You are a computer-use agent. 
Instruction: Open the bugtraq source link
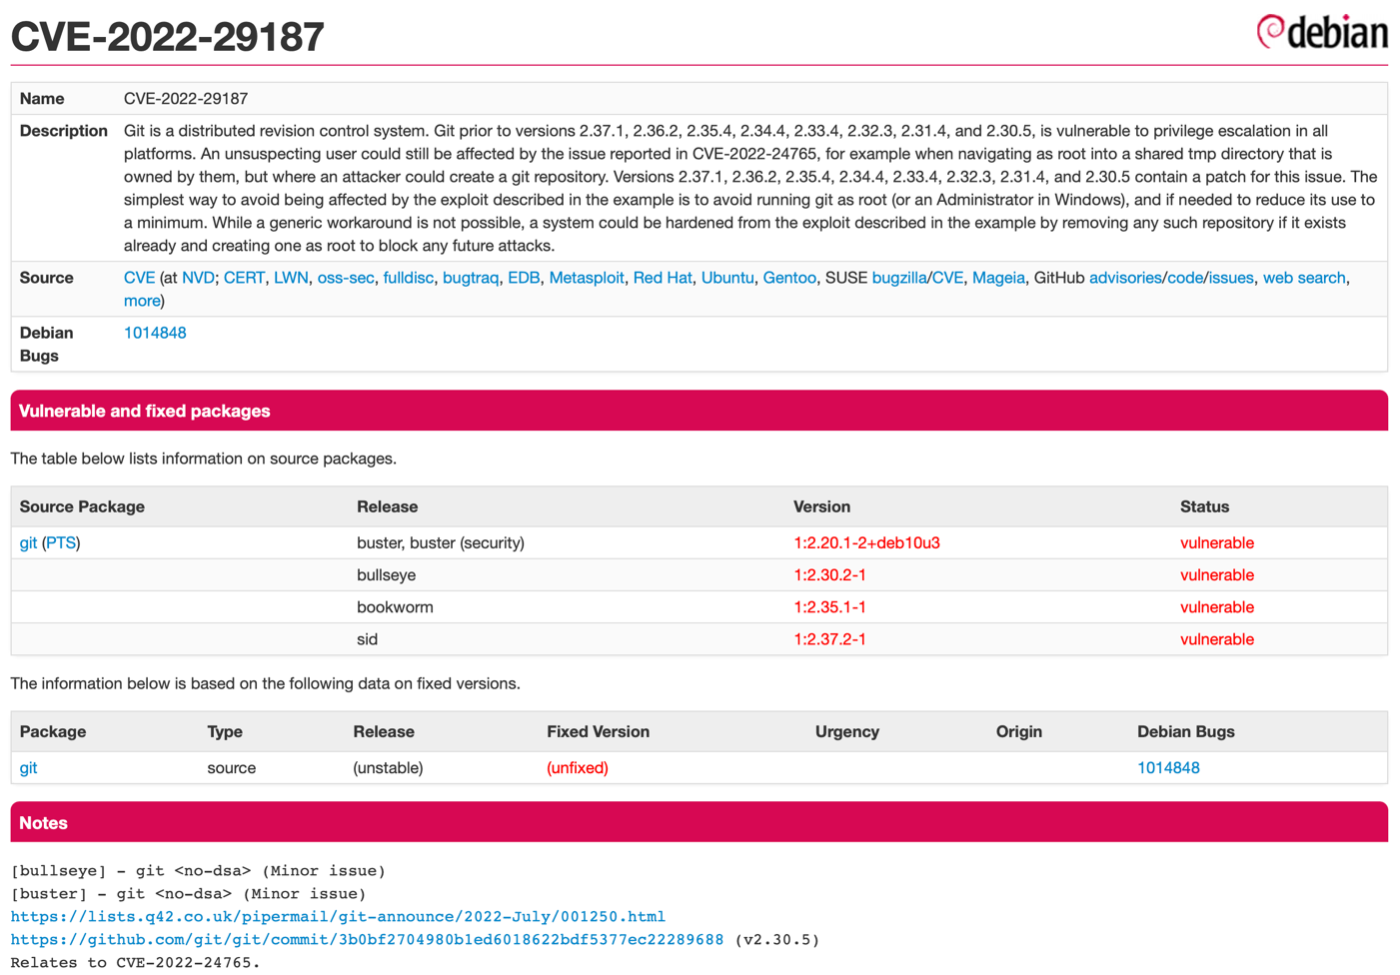pos(470,278)
